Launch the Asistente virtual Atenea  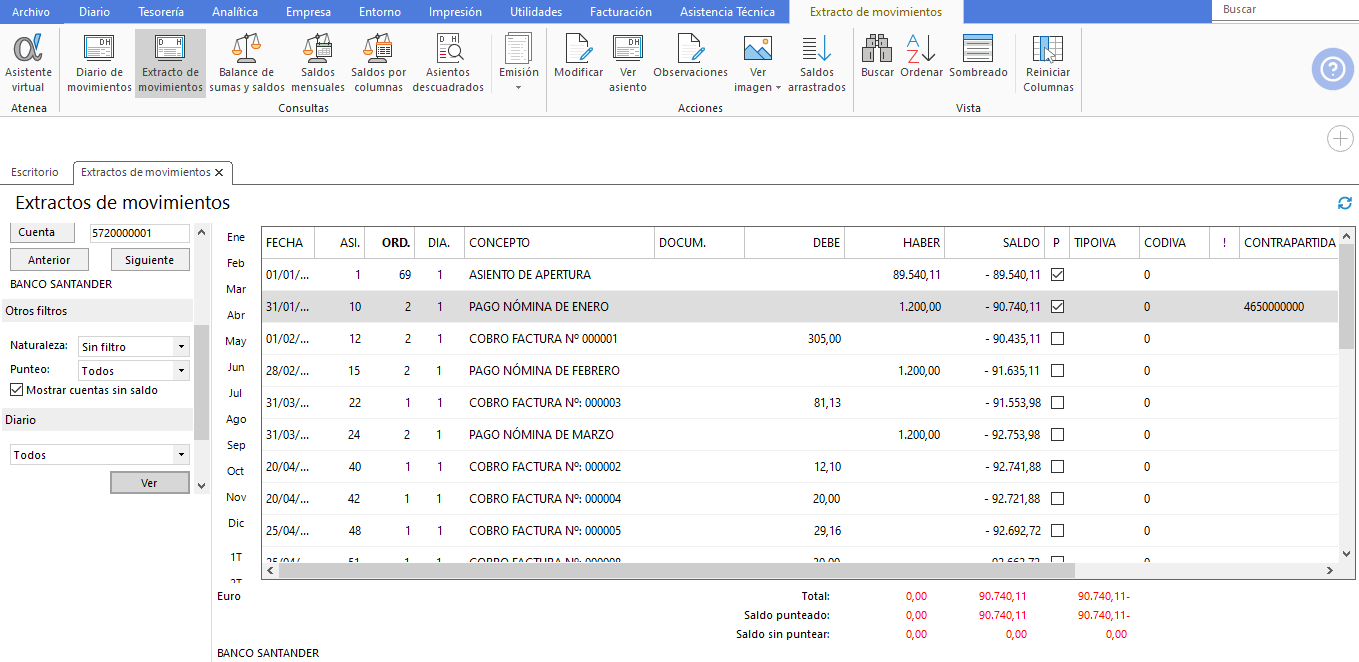pyautogui.click(x=28, y=63)
